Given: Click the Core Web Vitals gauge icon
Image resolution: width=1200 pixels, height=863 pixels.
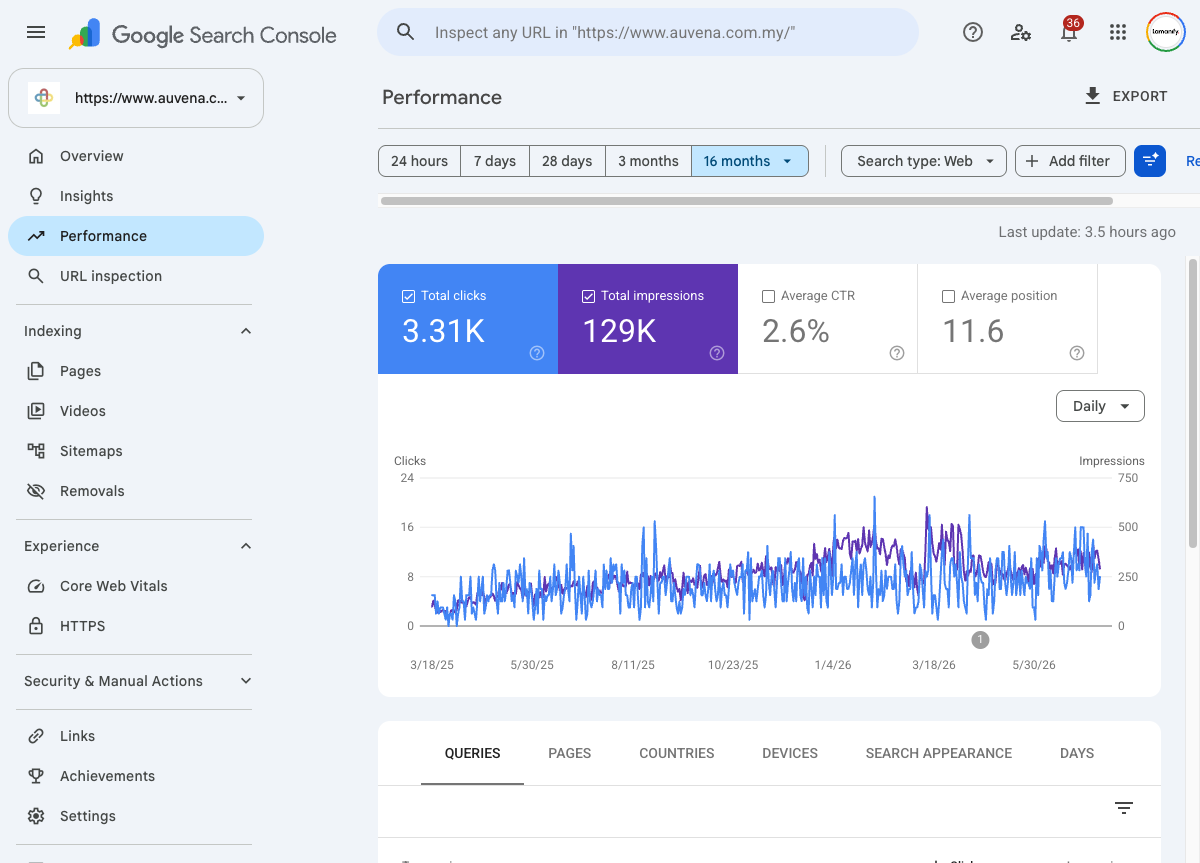Looking at the screenshot, I should pos(36,586).
